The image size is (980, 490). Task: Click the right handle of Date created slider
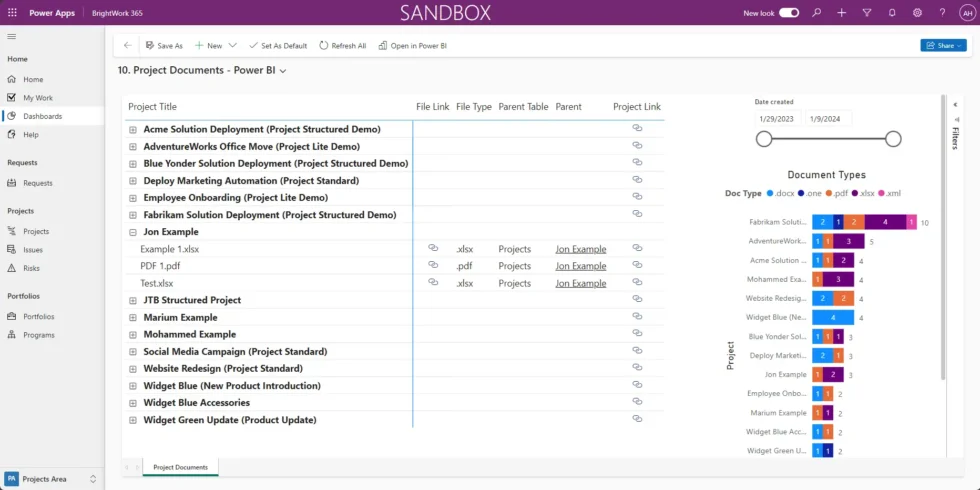(893, 139)
